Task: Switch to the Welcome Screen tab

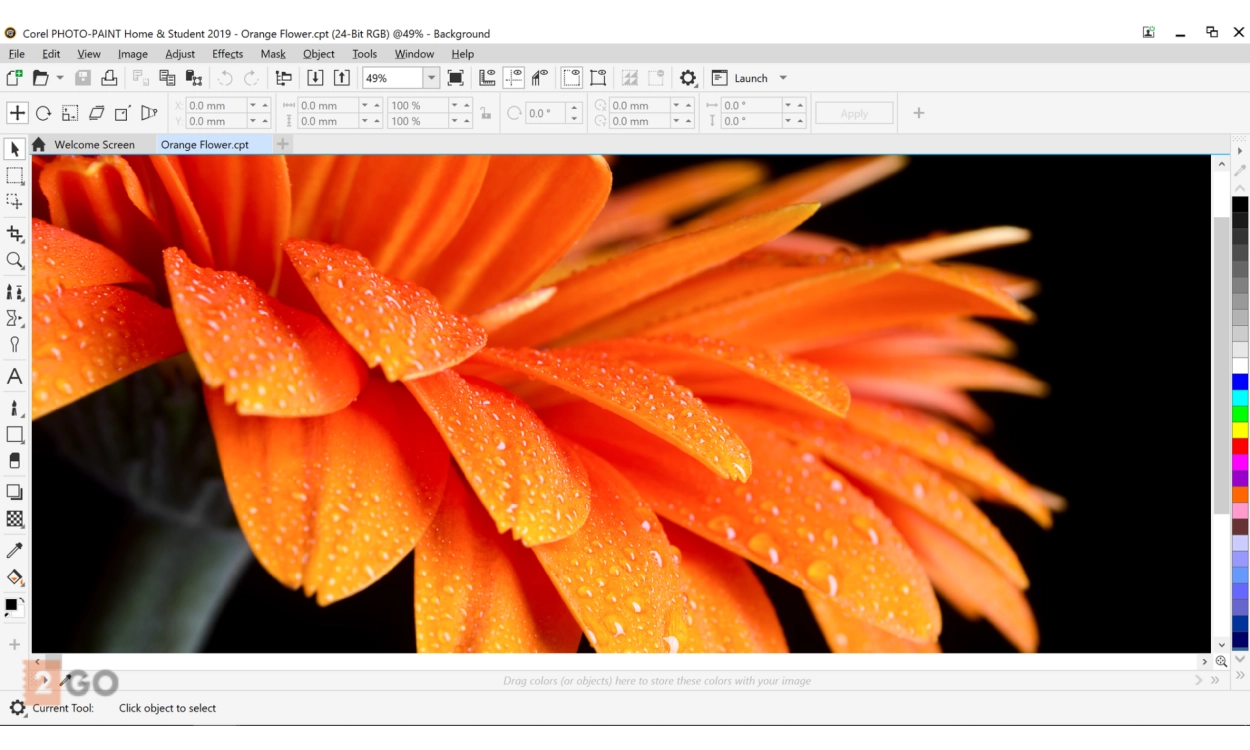Action: 94,145
